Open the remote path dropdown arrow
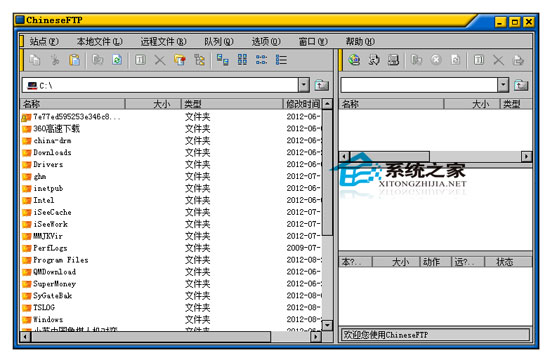The width and height of the screenshot is (550, 360). pyautogui.click(x=503, y=85)
